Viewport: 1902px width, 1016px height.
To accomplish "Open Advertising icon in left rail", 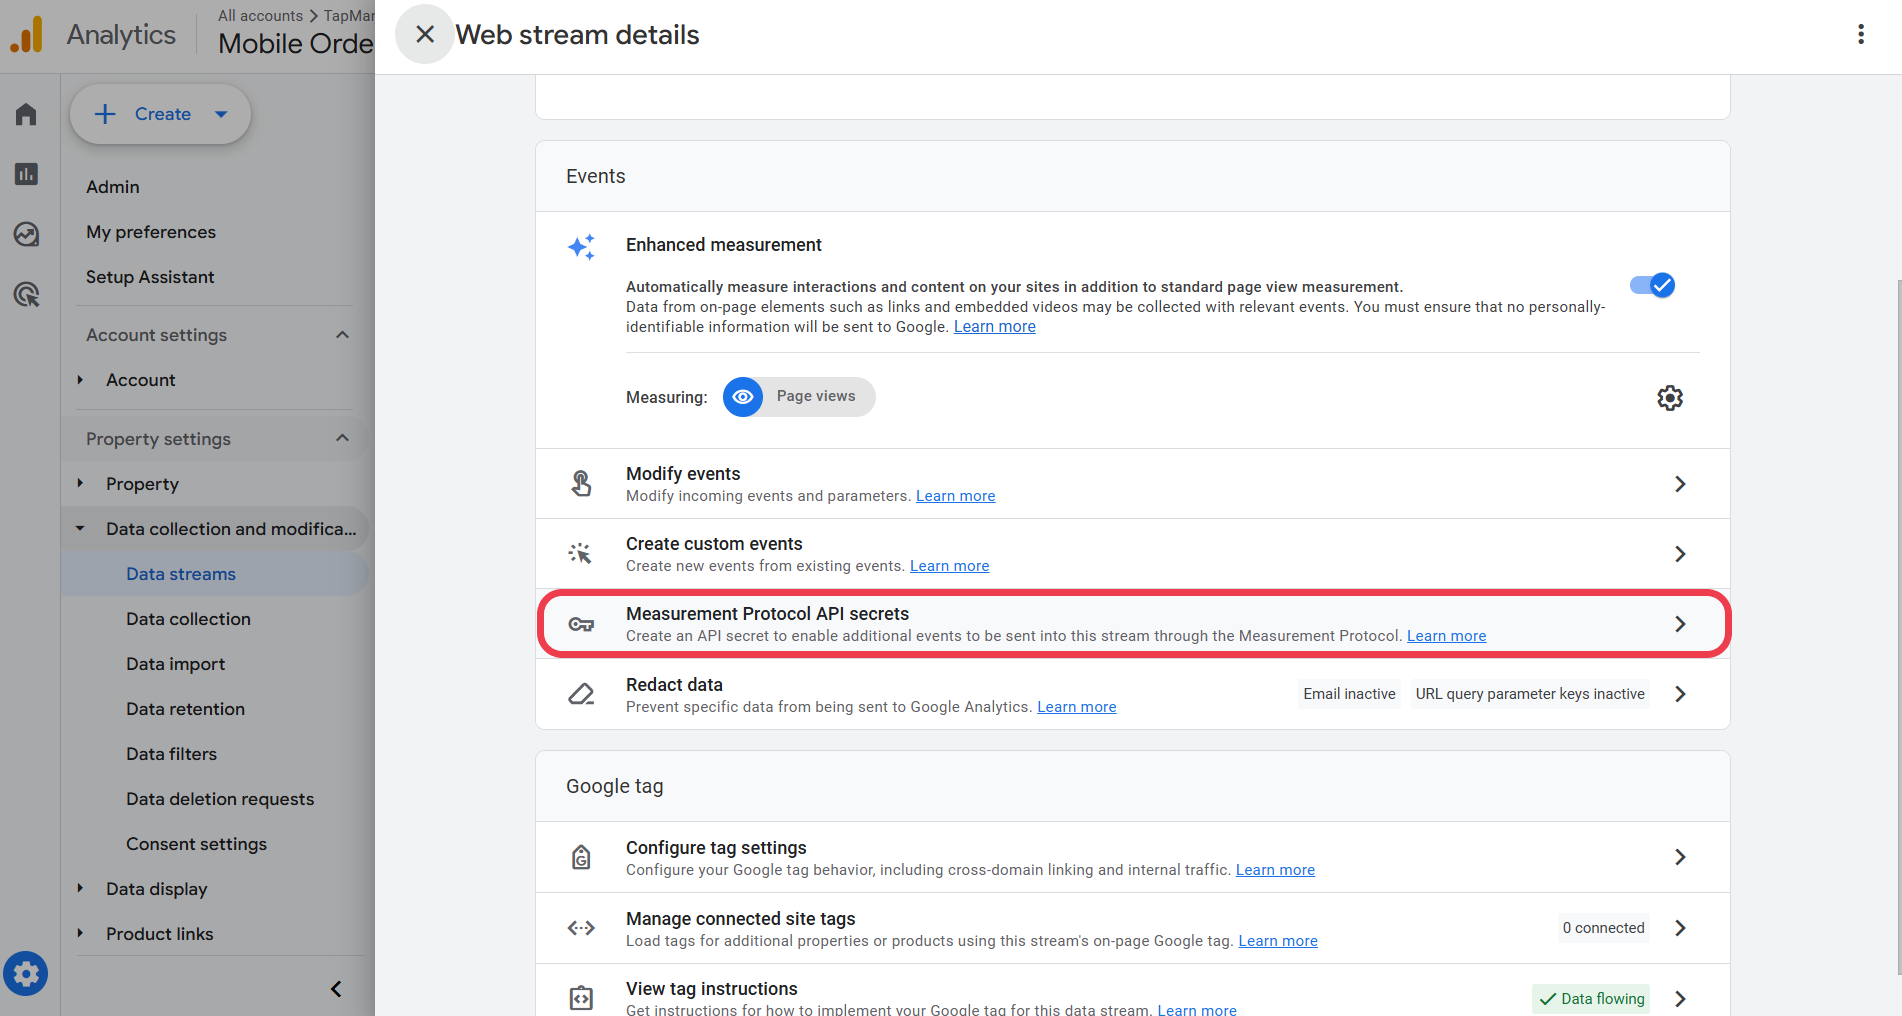I will point(27,294).
